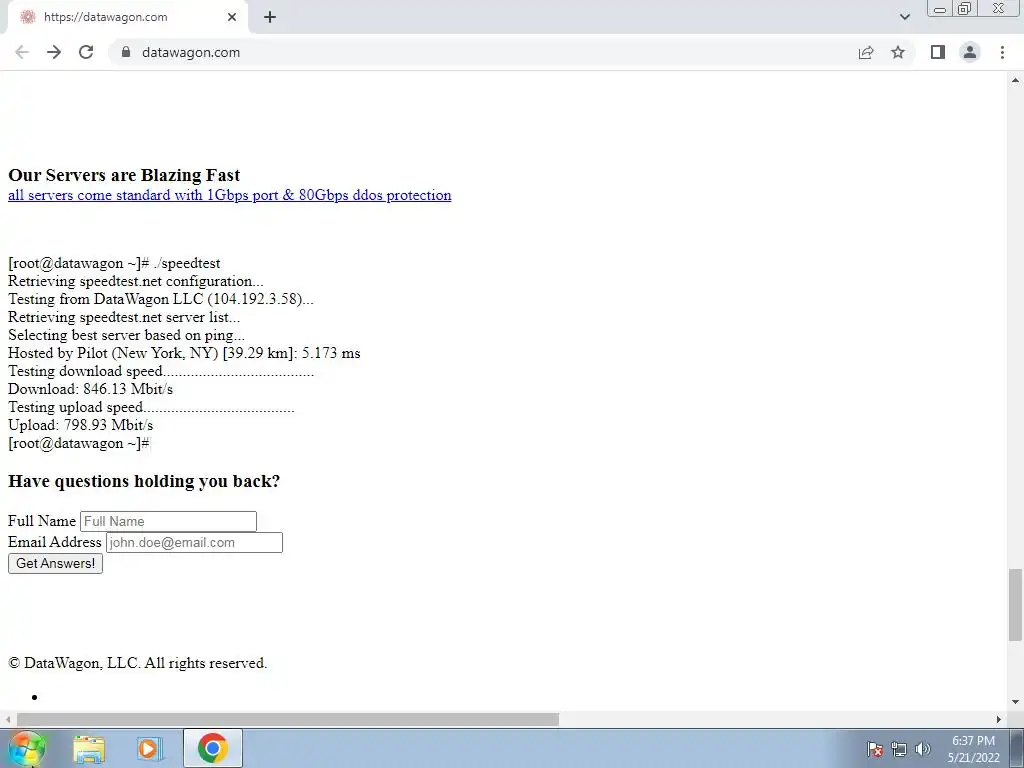Open Windows Explorer from the taskbar
The image size is (1024, 768).
89,749
